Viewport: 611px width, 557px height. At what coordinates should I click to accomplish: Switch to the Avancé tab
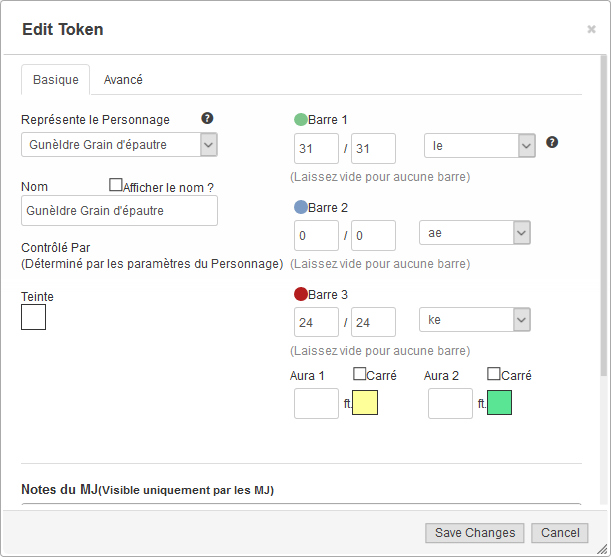point(123,80)
